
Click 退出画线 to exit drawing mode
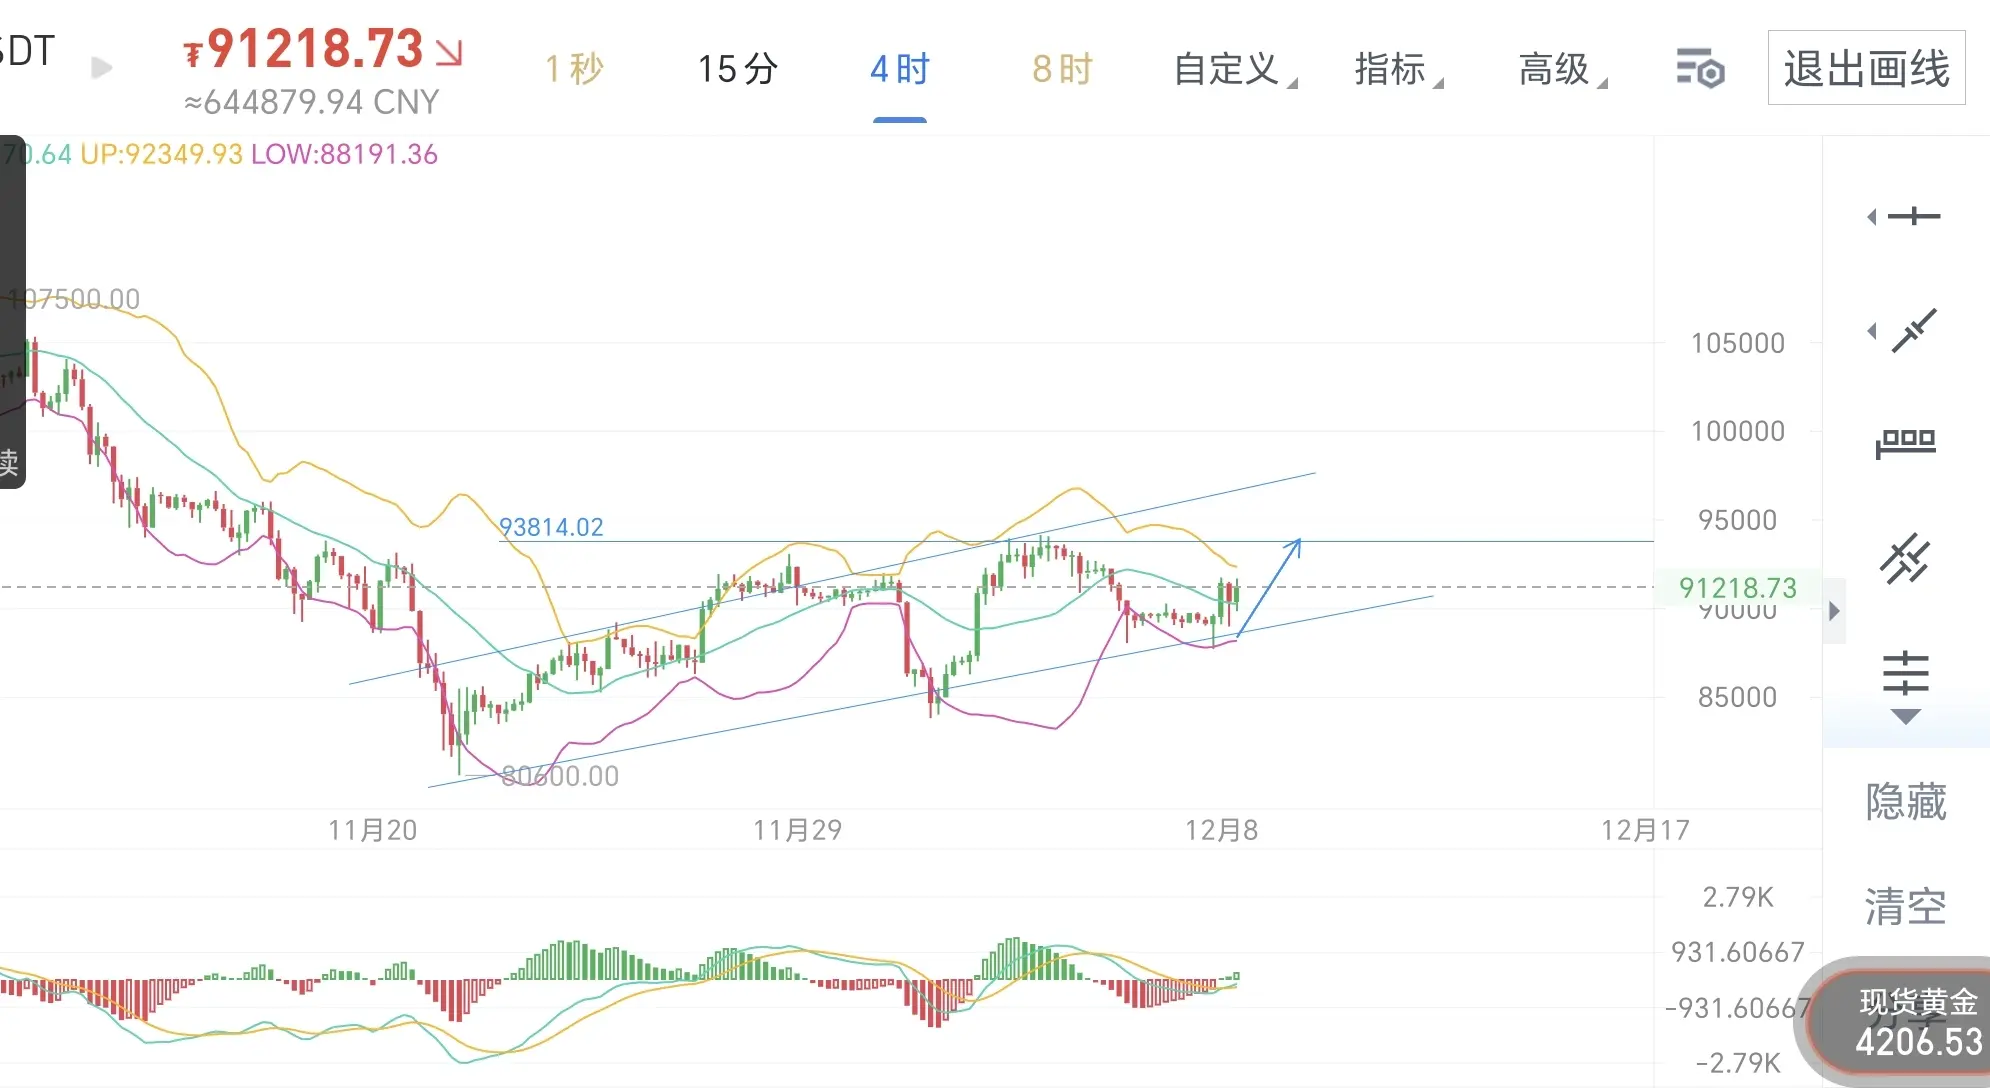(1866, 69)
